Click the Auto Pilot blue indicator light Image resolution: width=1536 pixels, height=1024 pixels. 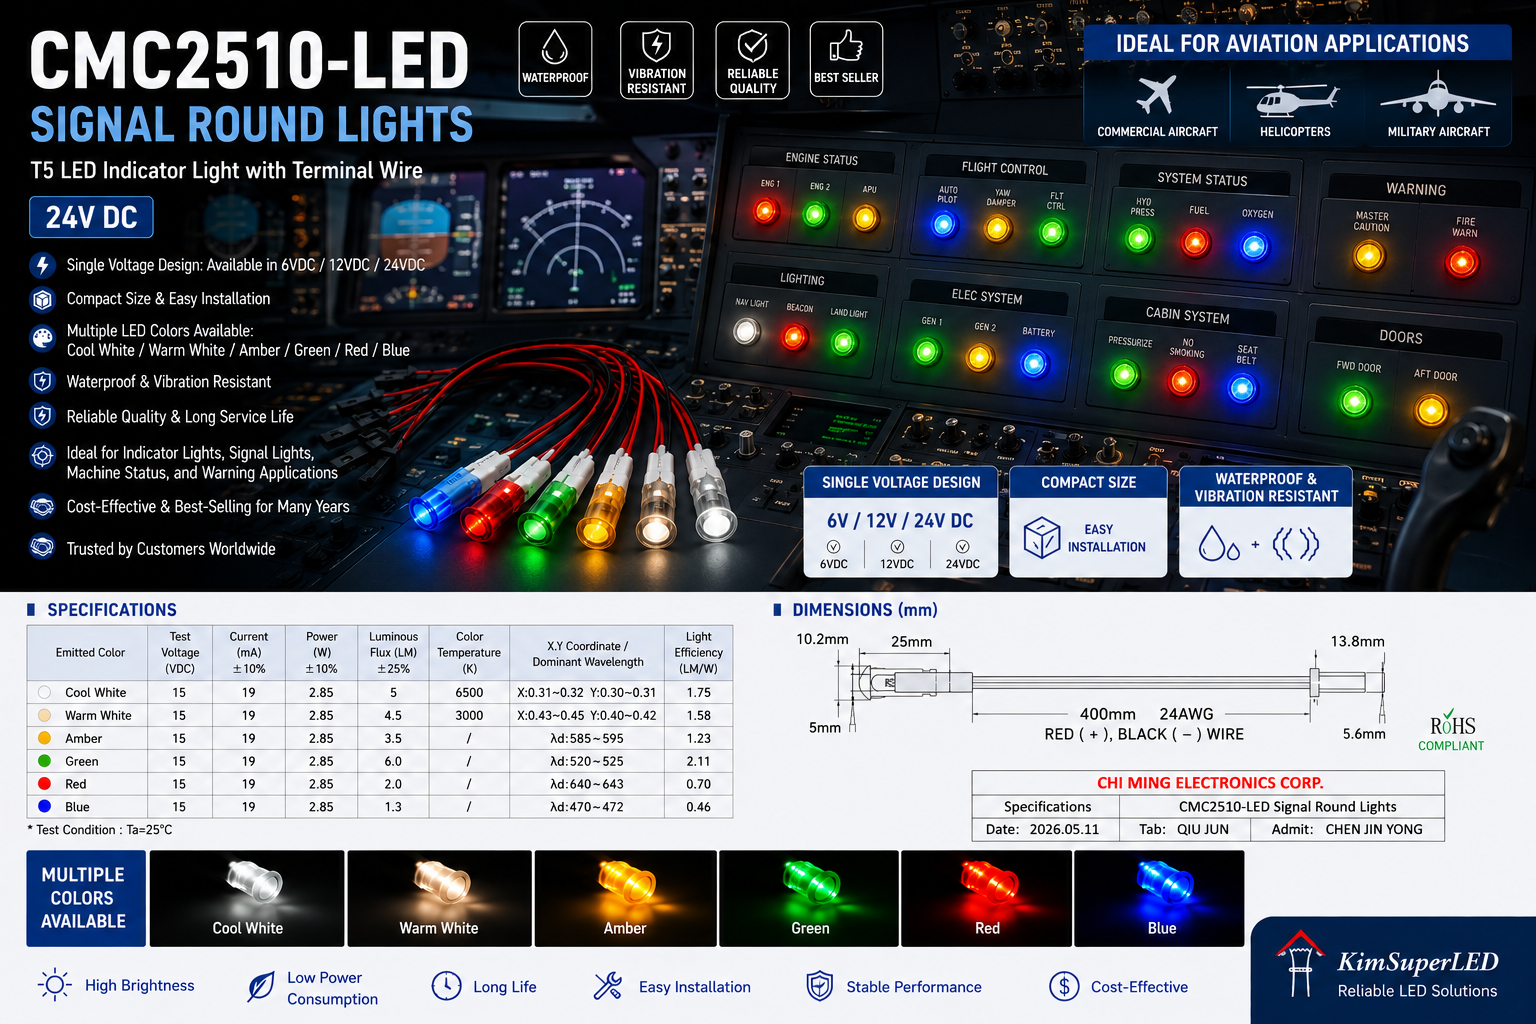point(944,225)
